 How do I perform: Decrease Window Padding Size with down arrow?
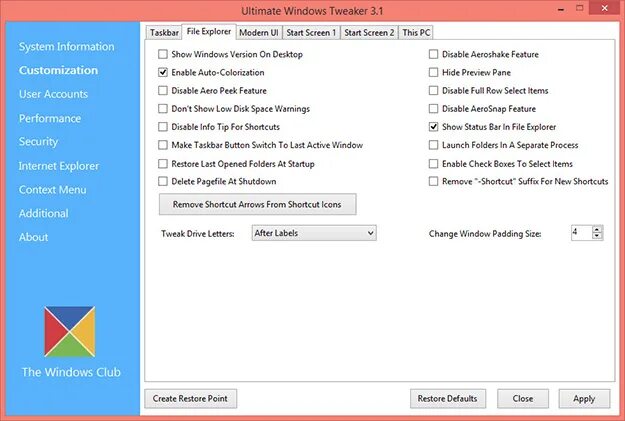(597, 236)
